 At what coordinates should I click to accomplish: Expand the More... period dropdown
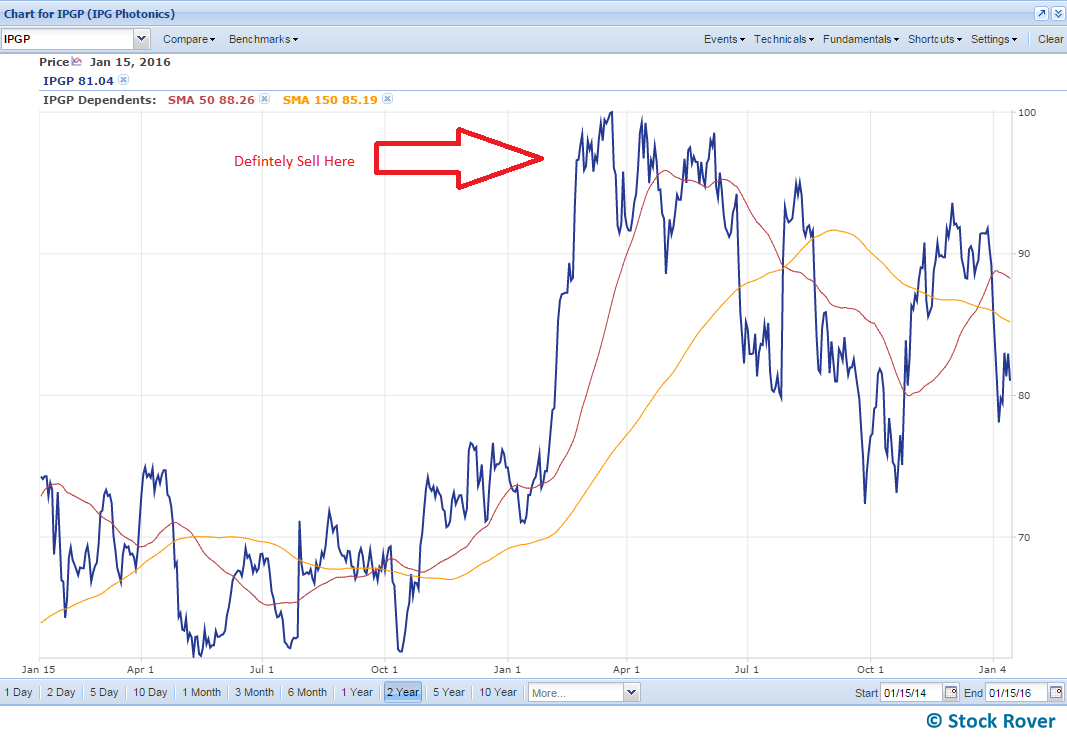pyautogui.click(x=631, y=693)
